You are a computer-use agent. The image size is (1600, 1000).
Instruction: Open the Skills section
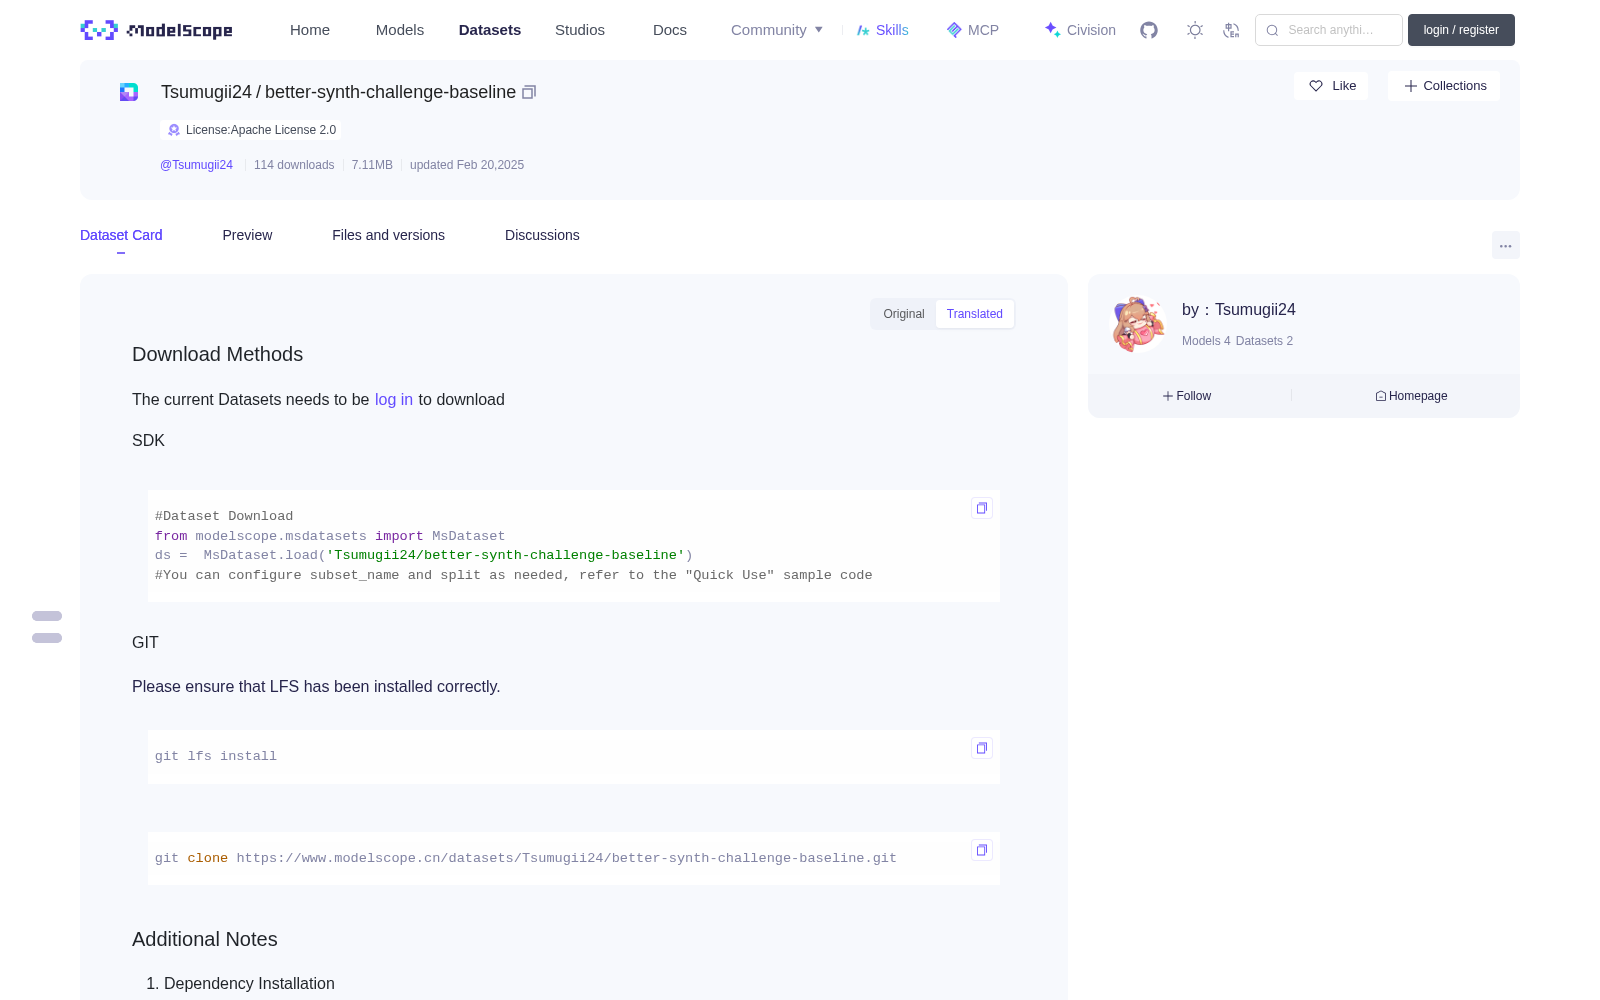click(x=882, y=30)
